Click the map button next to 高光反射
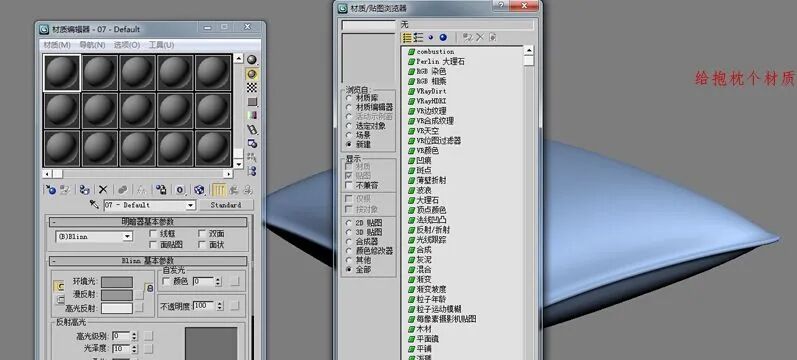This screenshot has width=797, height=360. pyautogui.click(x=139, y=308)
